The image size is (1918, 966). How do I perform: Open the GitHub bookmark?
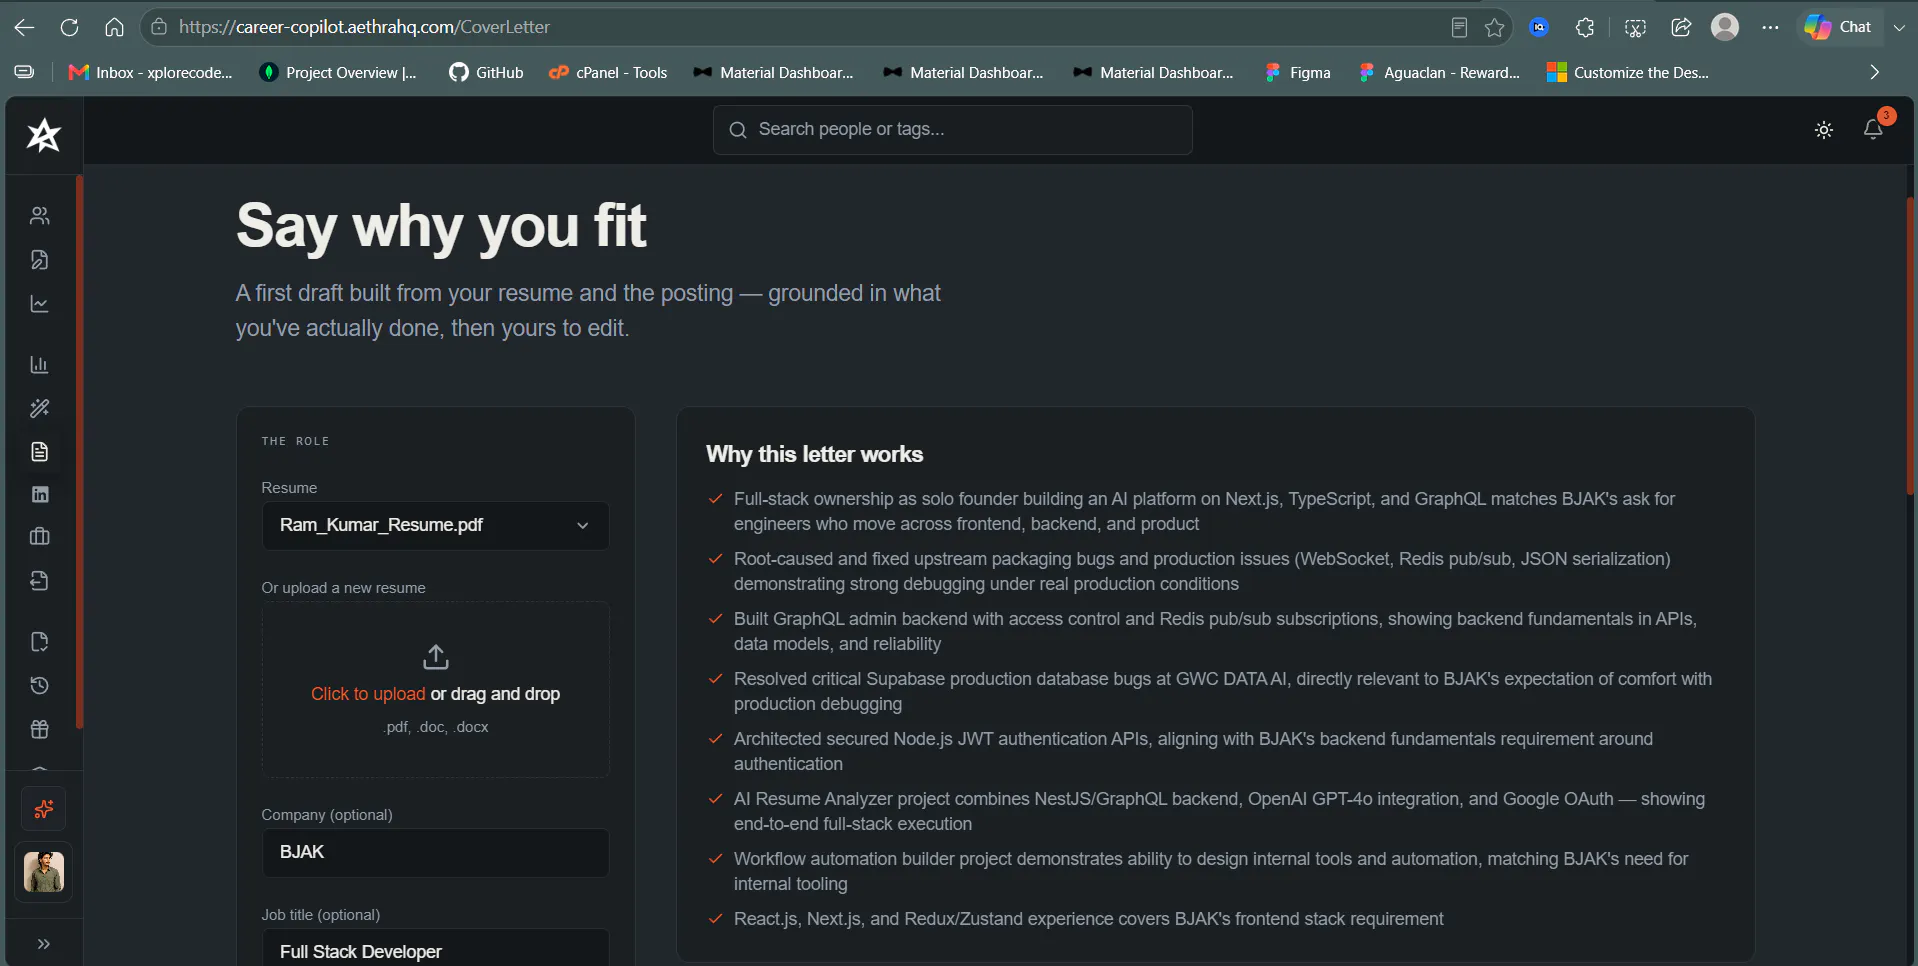pos(486,72)
